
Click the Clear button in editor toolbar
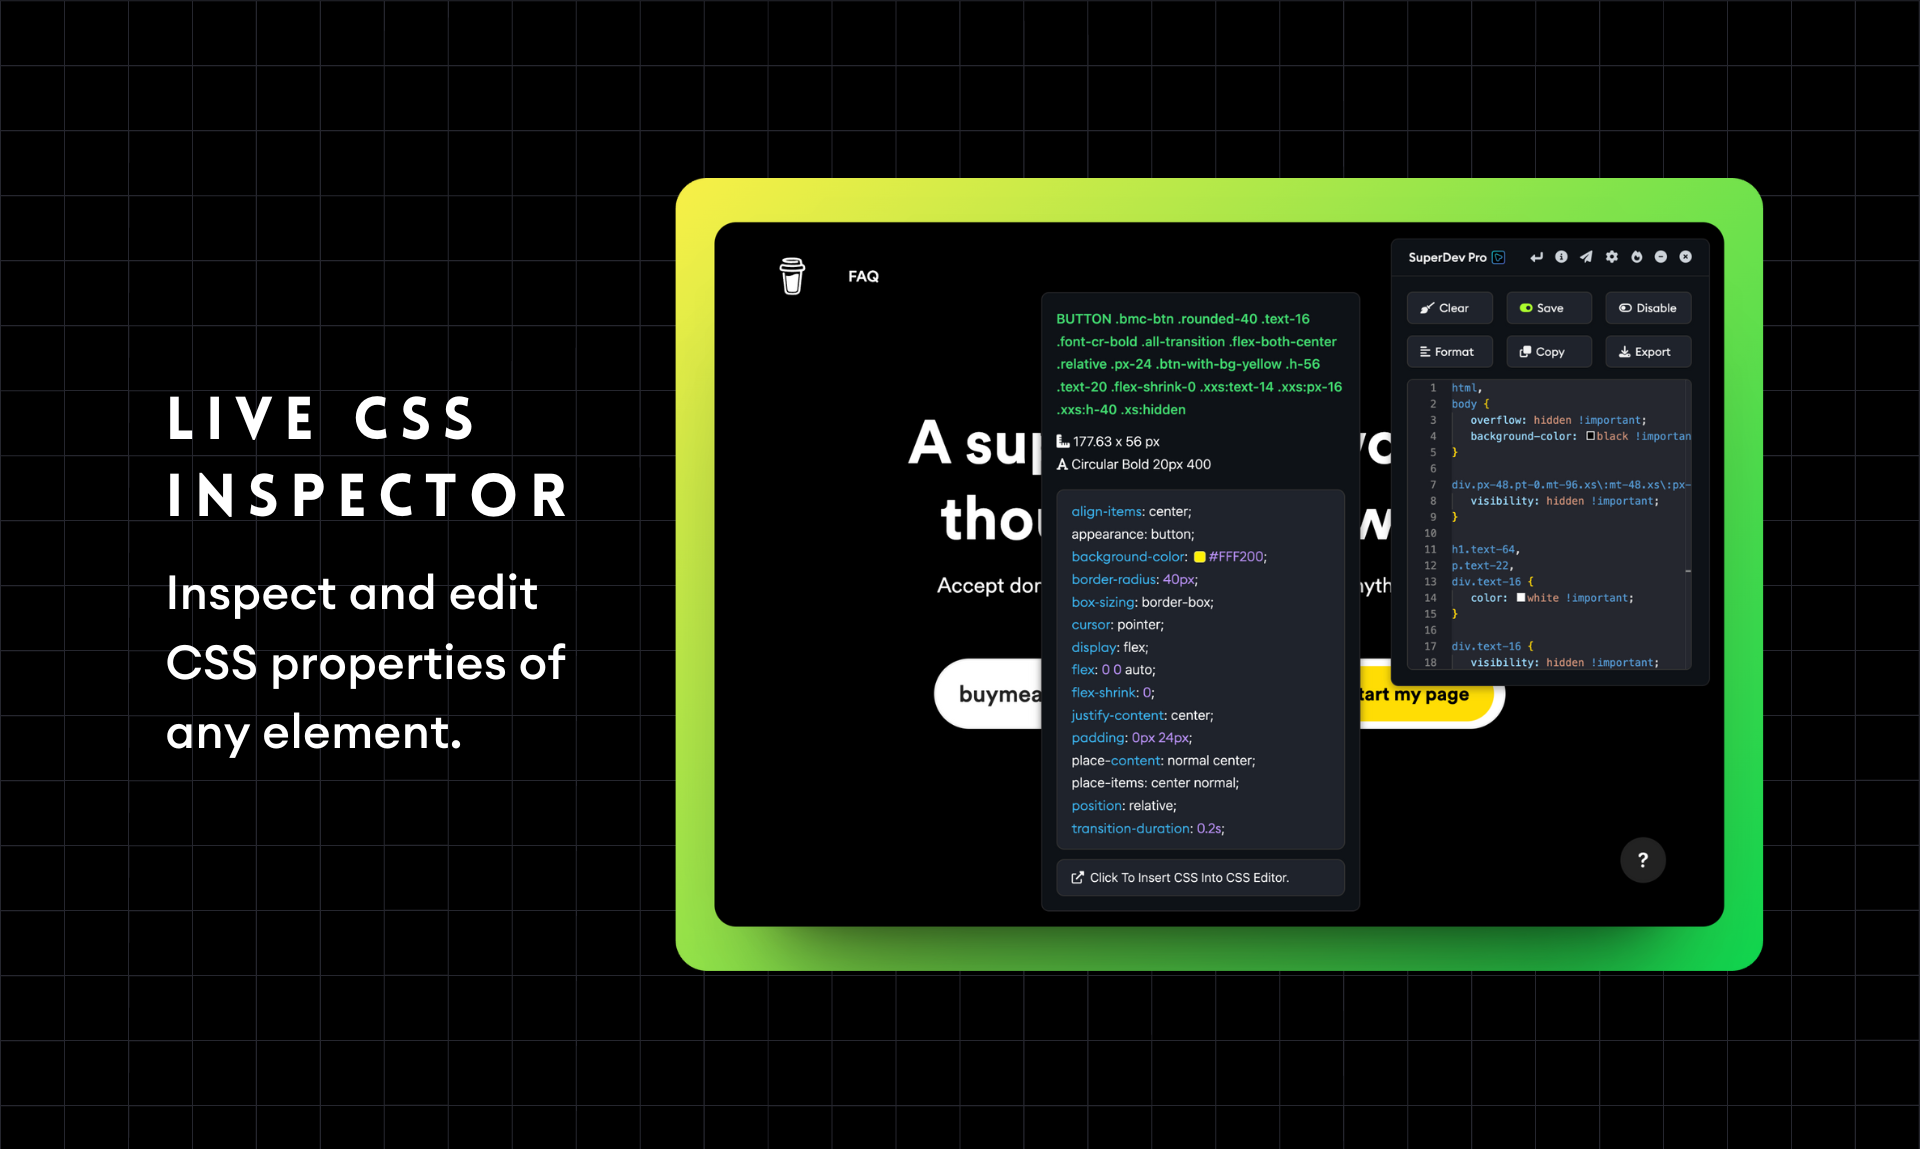click(x=1445, y=308)
